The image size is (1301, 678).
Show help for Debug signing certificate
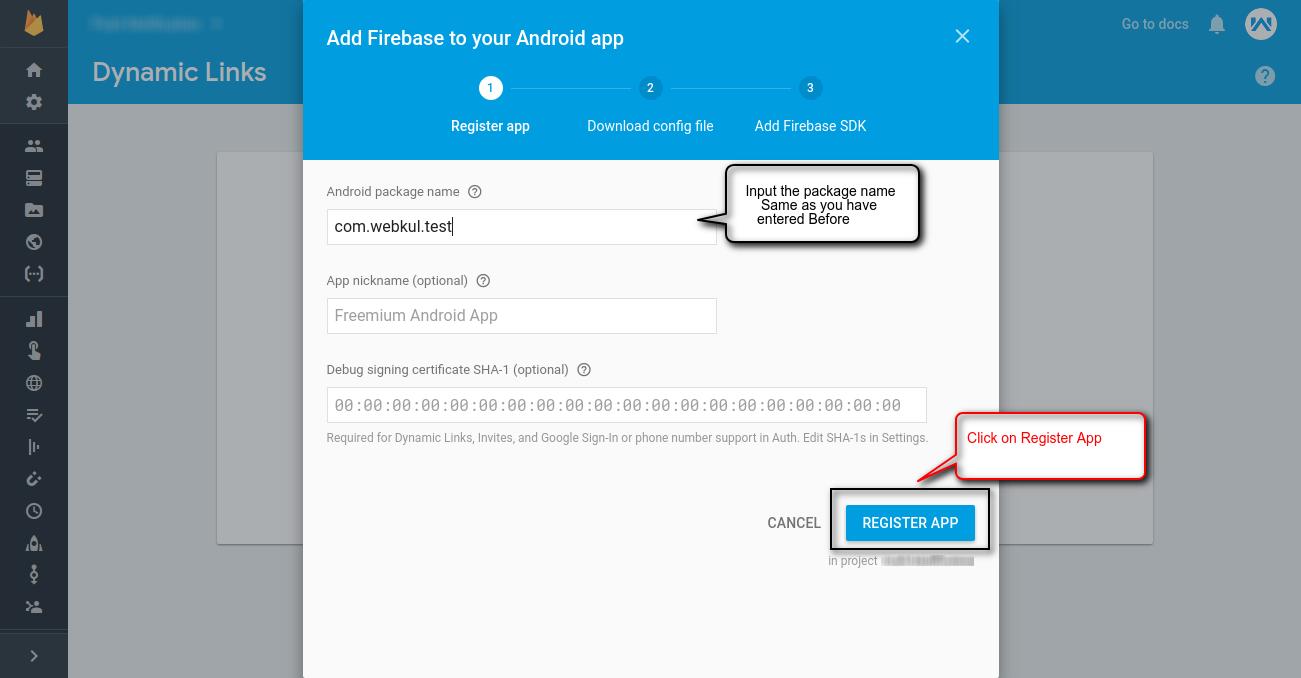click(x=584, y=370)
